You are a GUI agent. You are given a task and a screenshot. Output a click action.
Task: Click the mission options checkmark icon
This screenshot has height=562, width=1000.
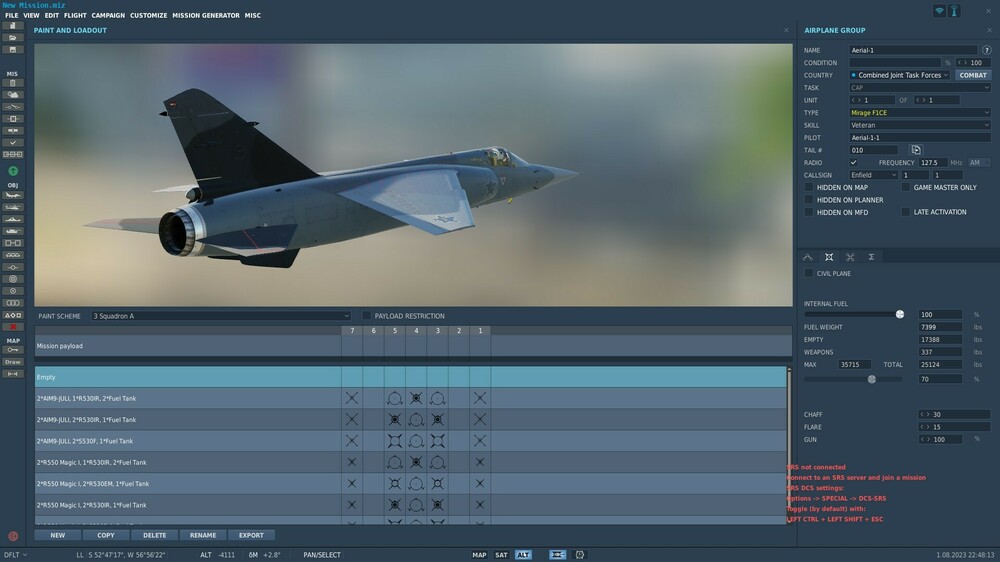tap(12, 143)
